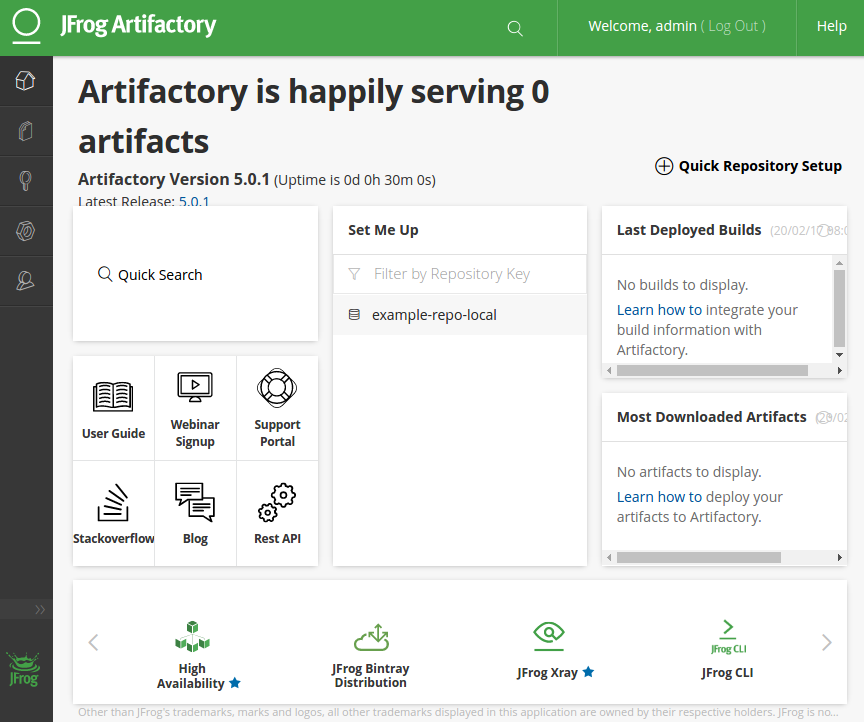Image resolution: width=864 pixels, height=722 pixels.
Task: Click the example-repo-local database icon
Action: pyautogui.click(x=354, y=315)
